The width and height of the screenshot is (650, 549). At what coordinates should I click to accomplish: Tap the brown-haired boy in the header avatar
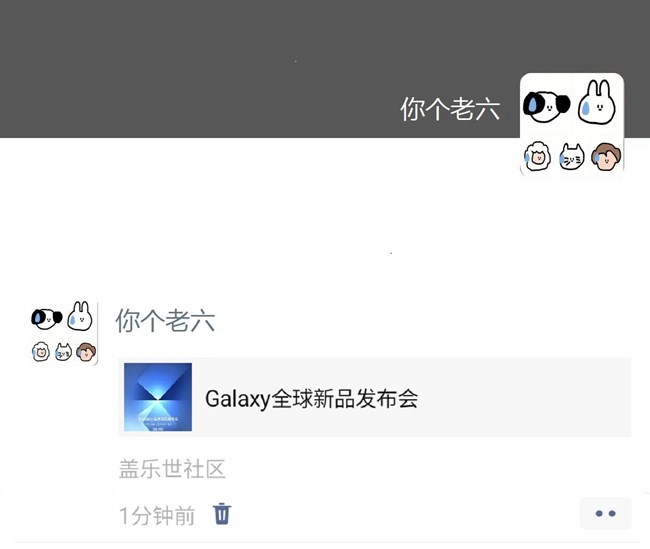606,157
